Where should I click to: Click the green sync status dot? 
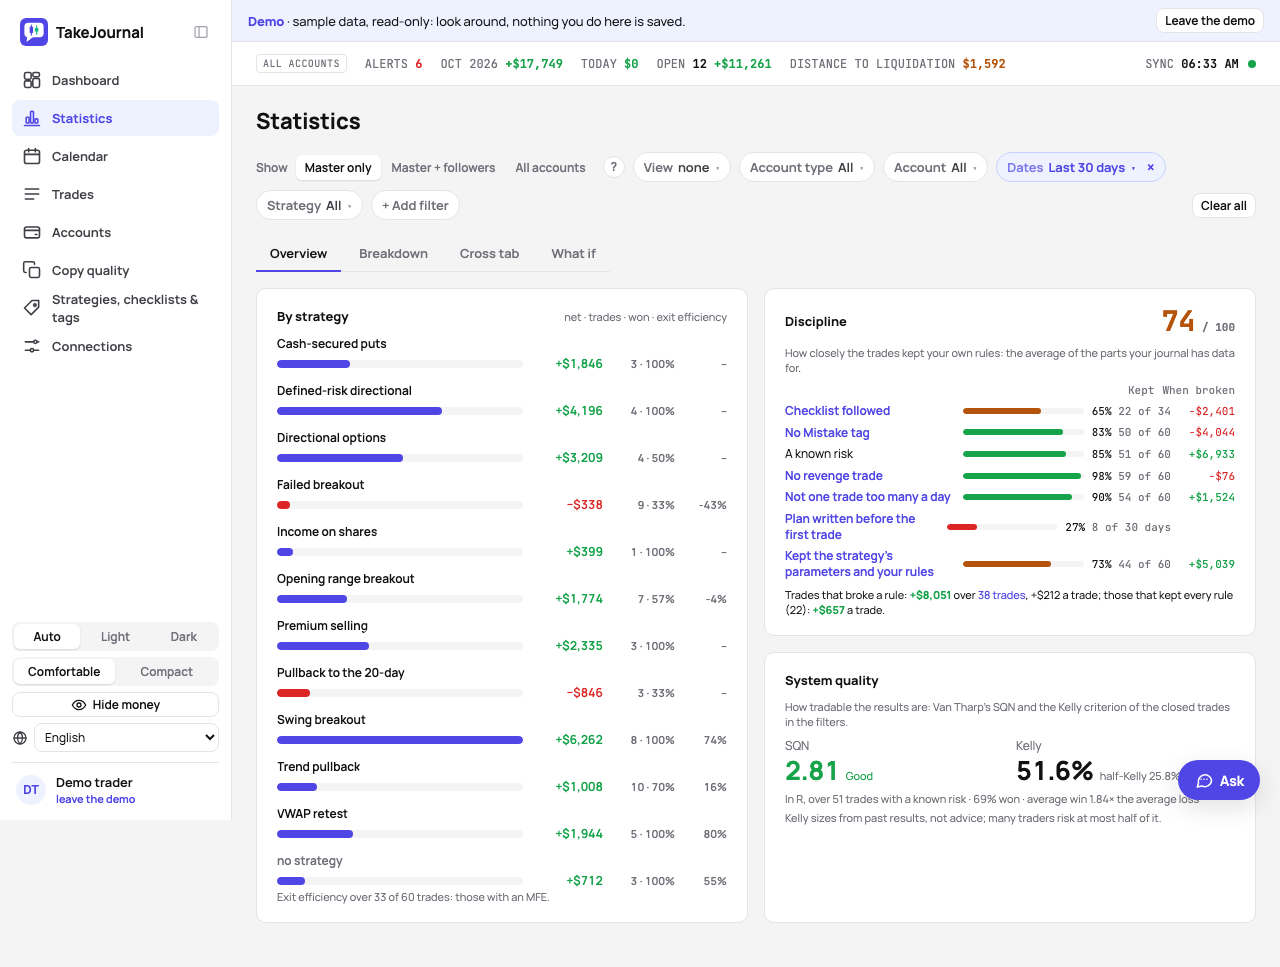tap(1252, 64)
